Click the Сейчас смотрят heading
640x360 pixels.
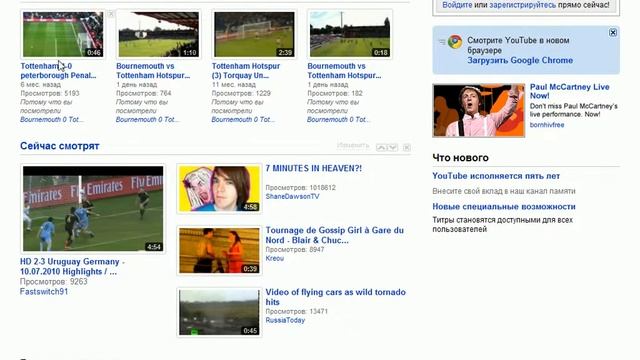coord(60,146)
